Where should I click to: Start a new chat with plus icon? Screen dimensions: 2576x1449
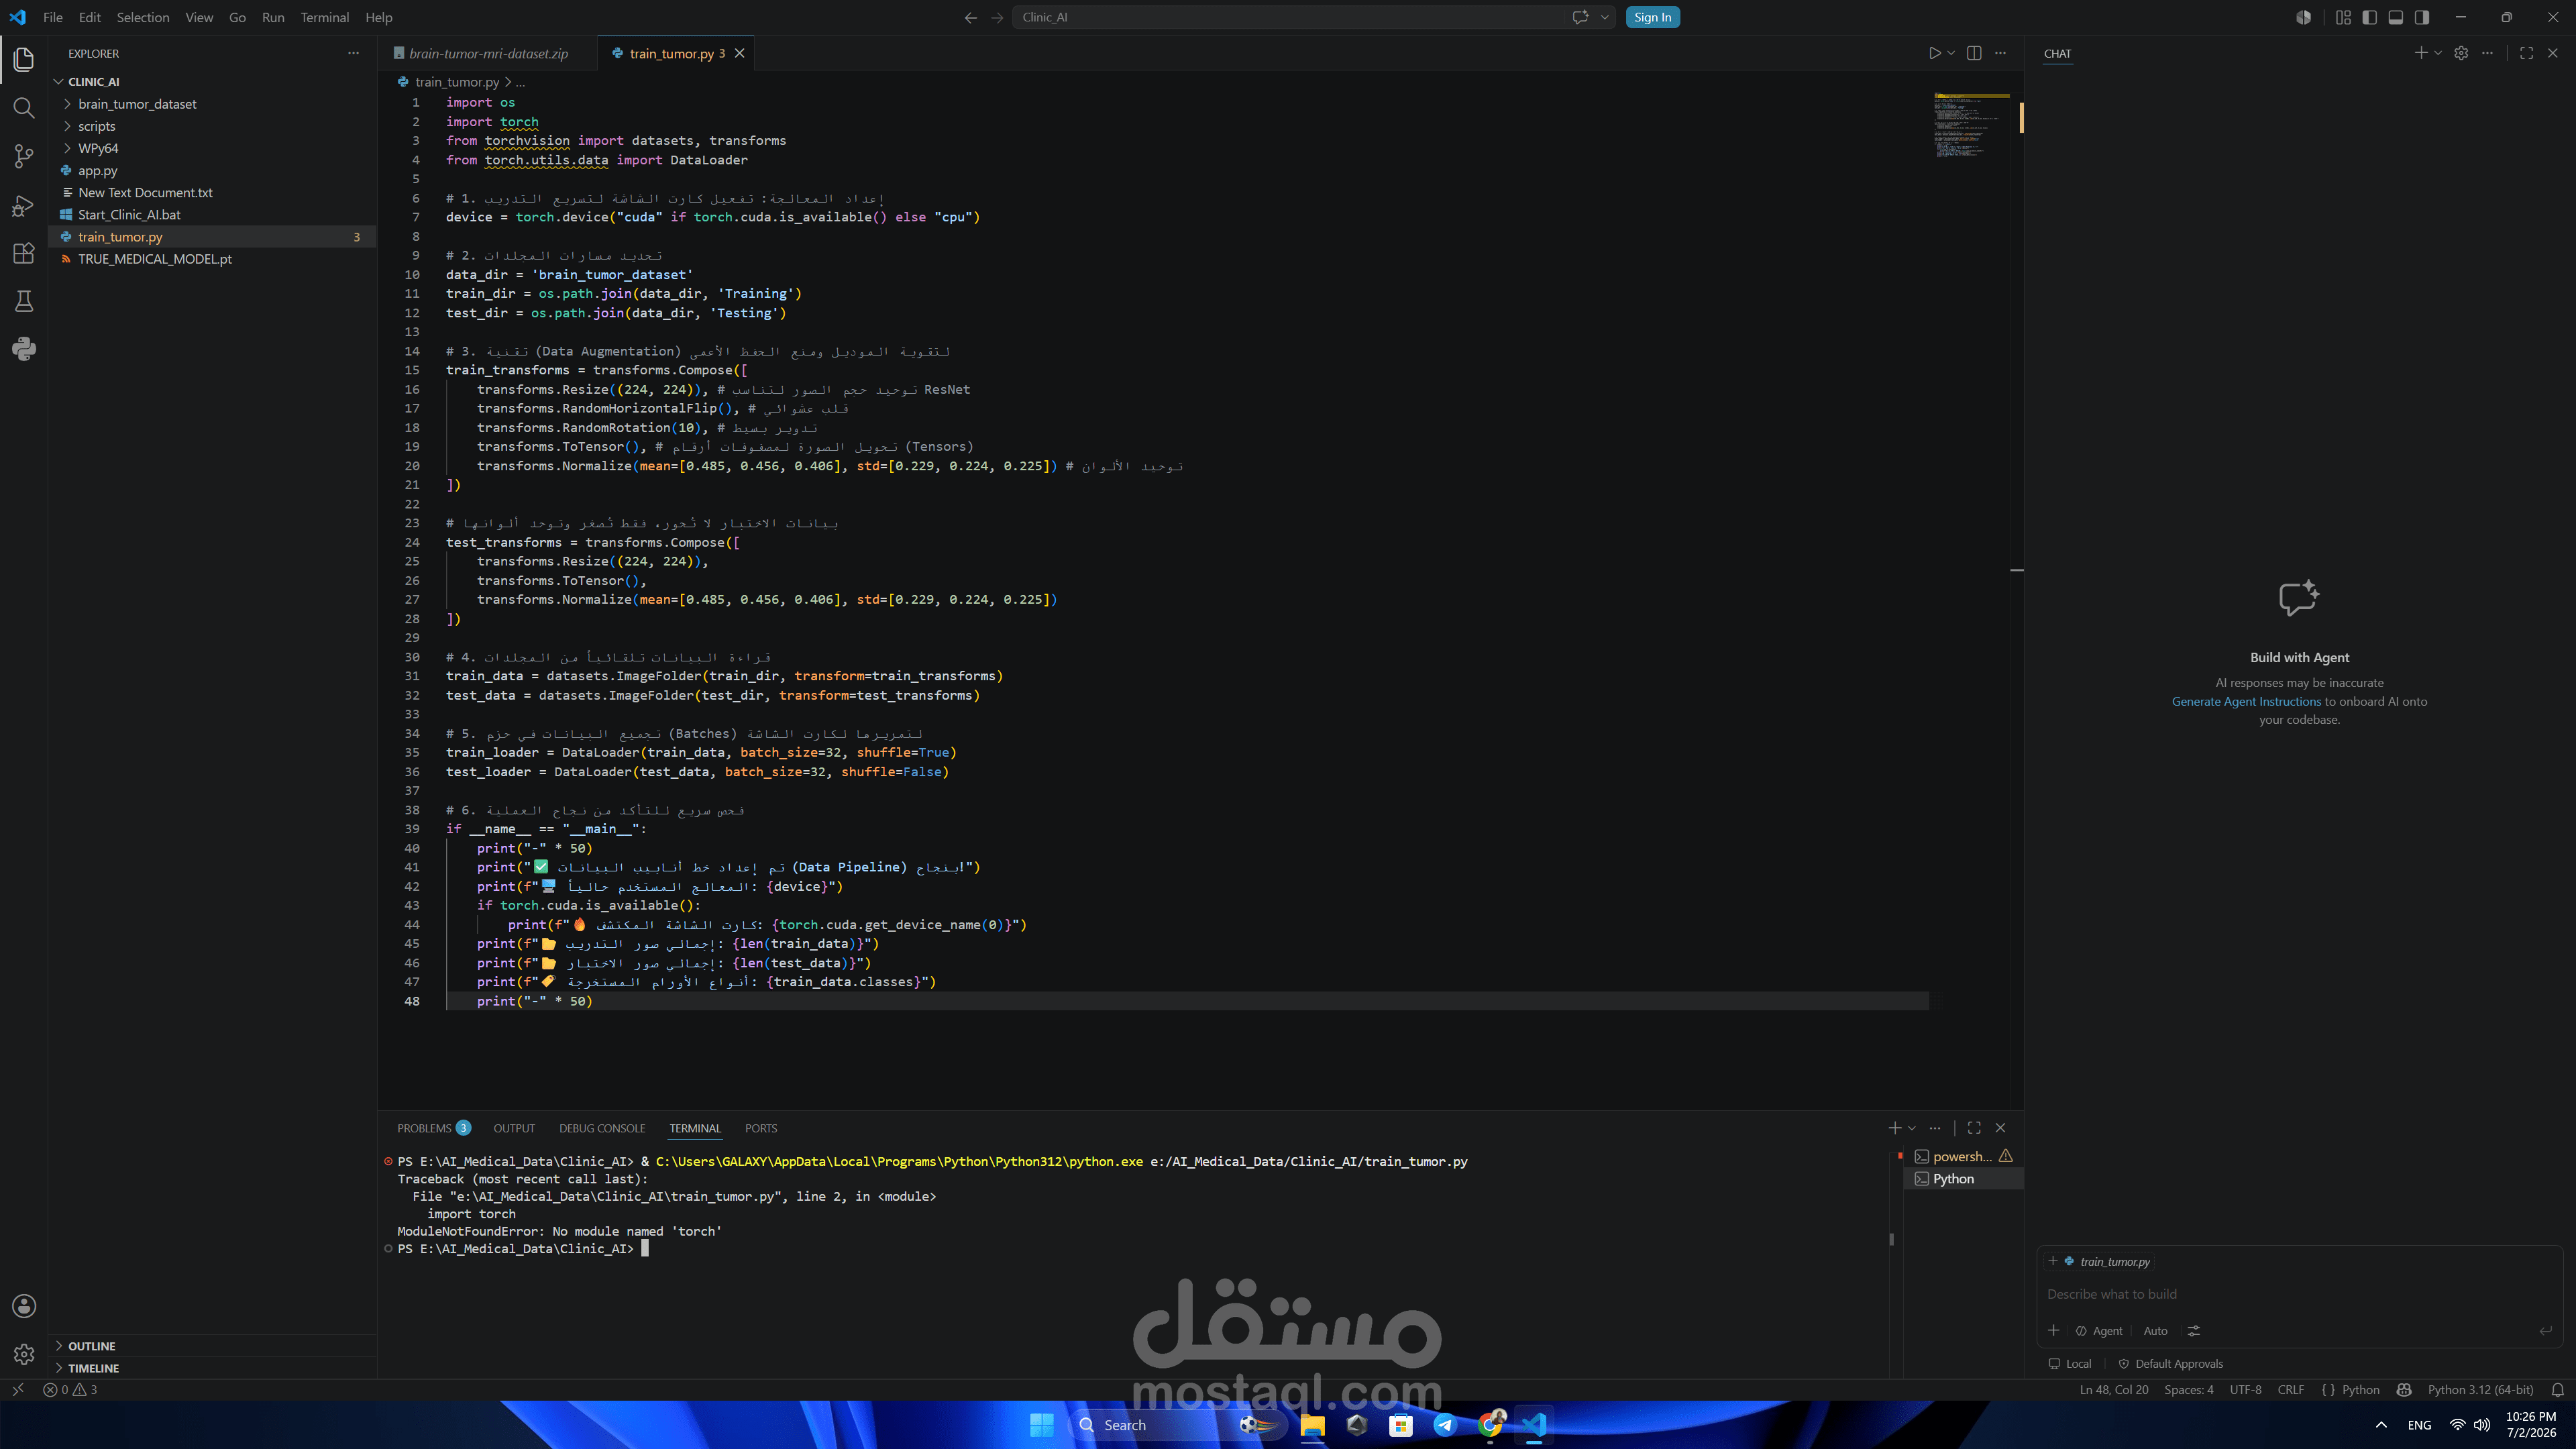click(2420, 53)
